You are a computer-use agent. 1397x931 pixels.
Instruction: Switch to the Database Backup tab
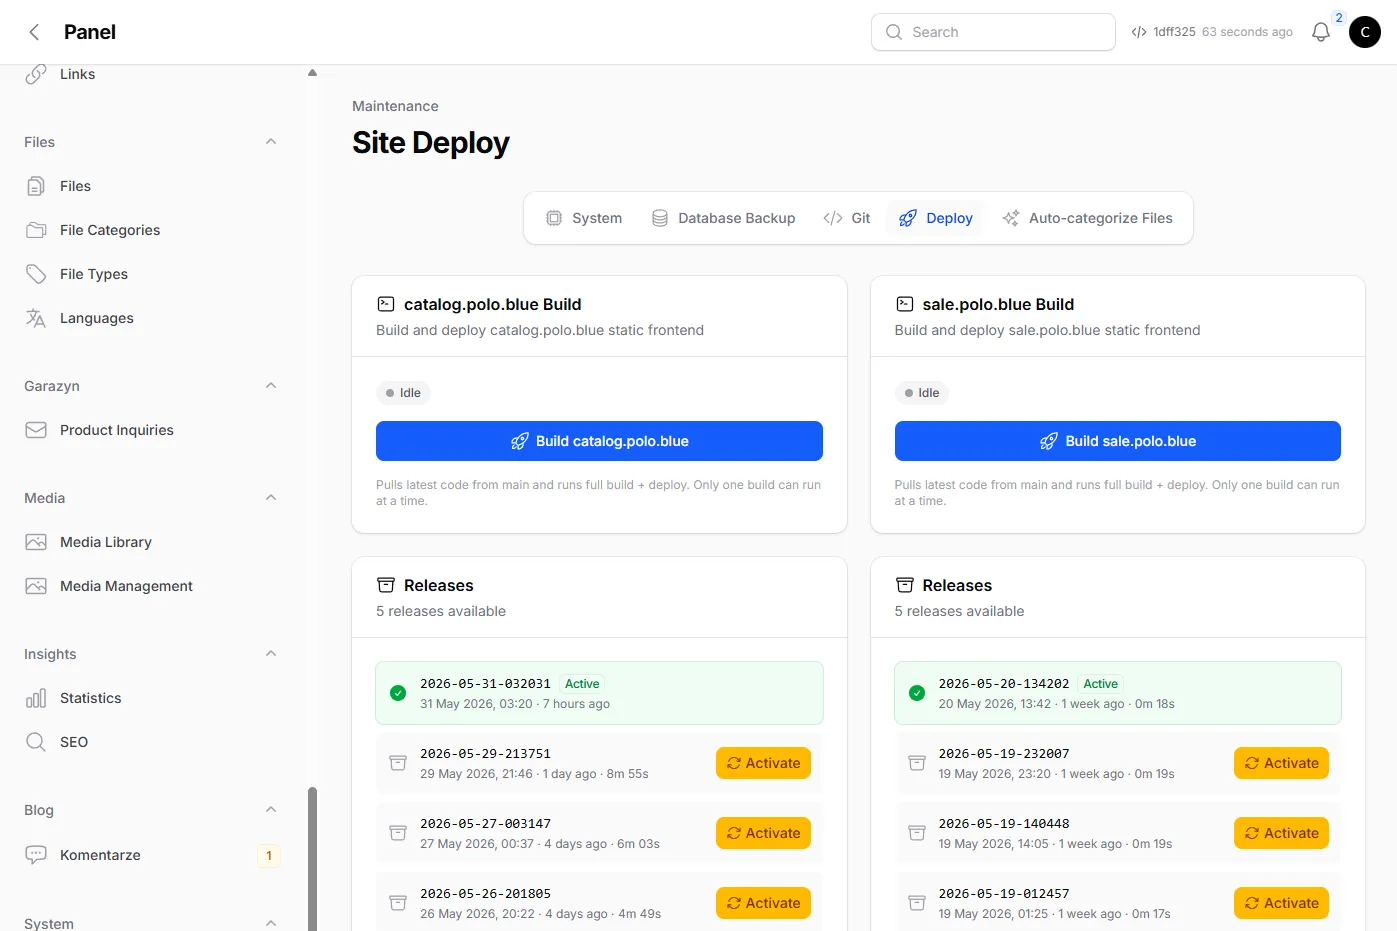724,218
